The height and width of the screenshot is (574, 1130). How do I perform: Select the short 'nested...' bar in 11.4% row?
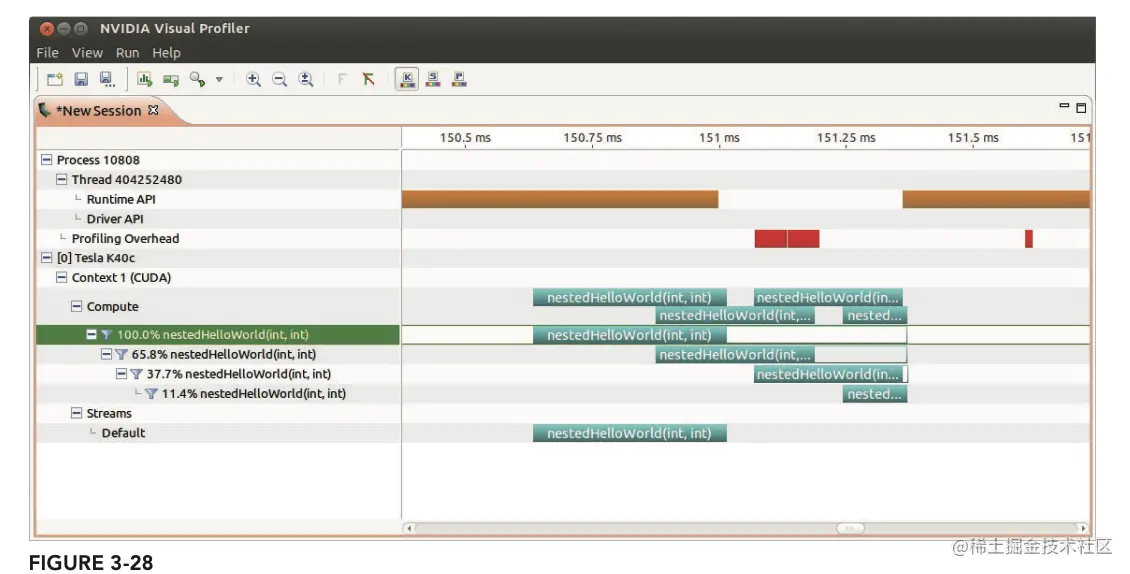(875, 394)
